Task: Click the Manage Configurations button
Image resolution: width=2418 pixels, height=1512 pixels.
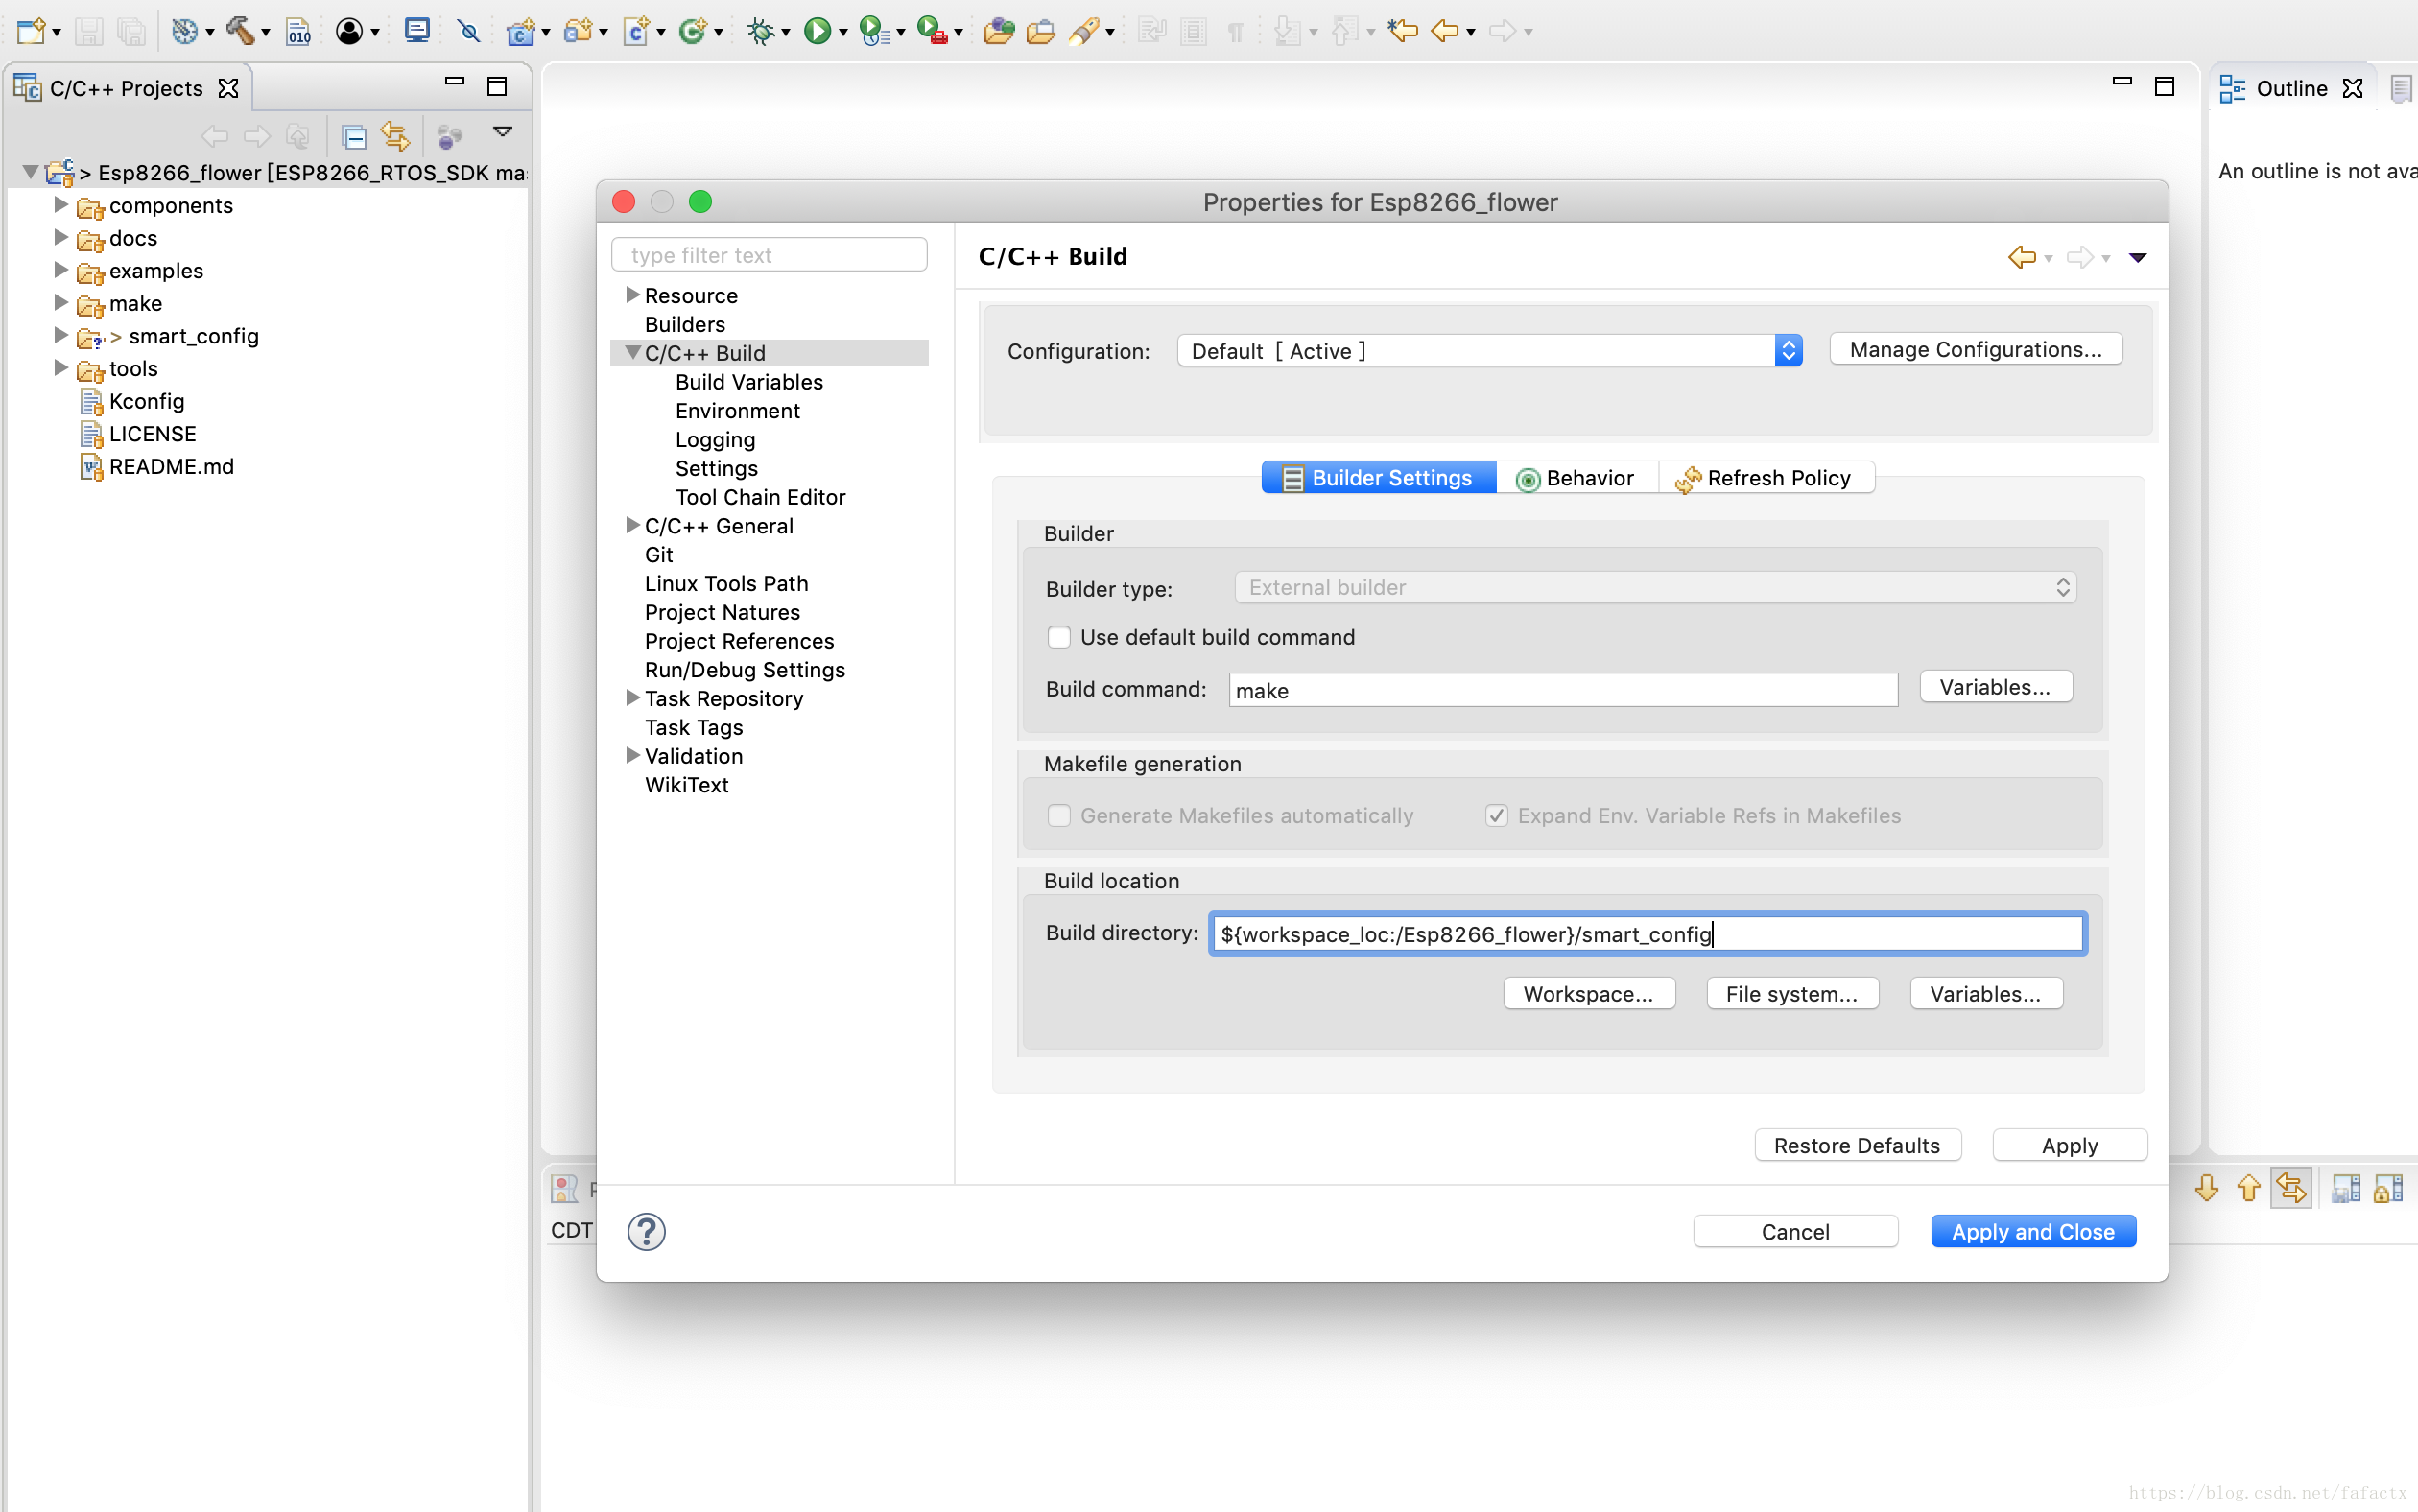Action: point(1975,349)
